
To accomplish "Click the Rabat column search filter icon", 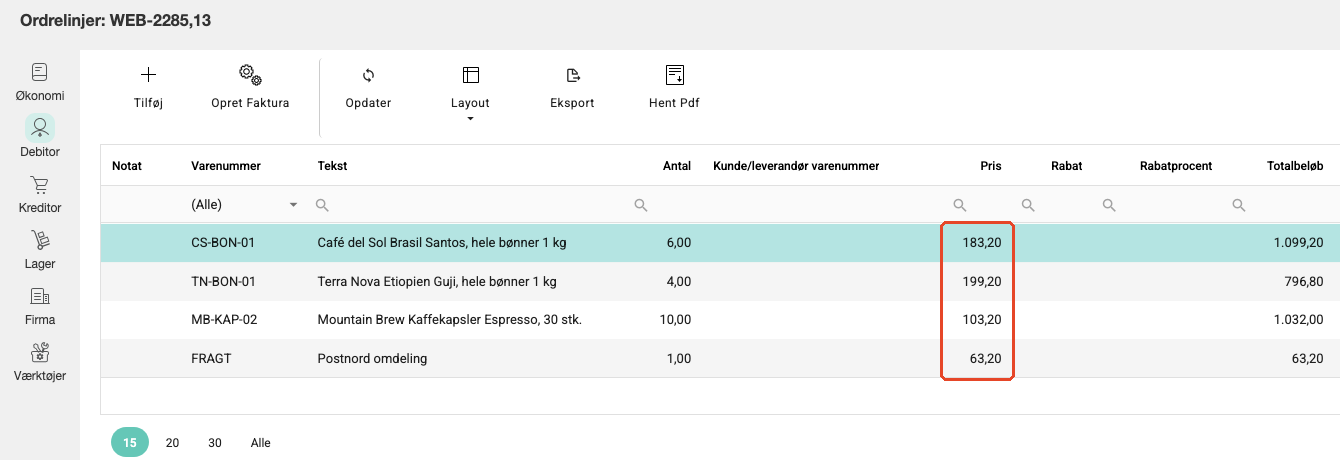I will pos(1027,205).
